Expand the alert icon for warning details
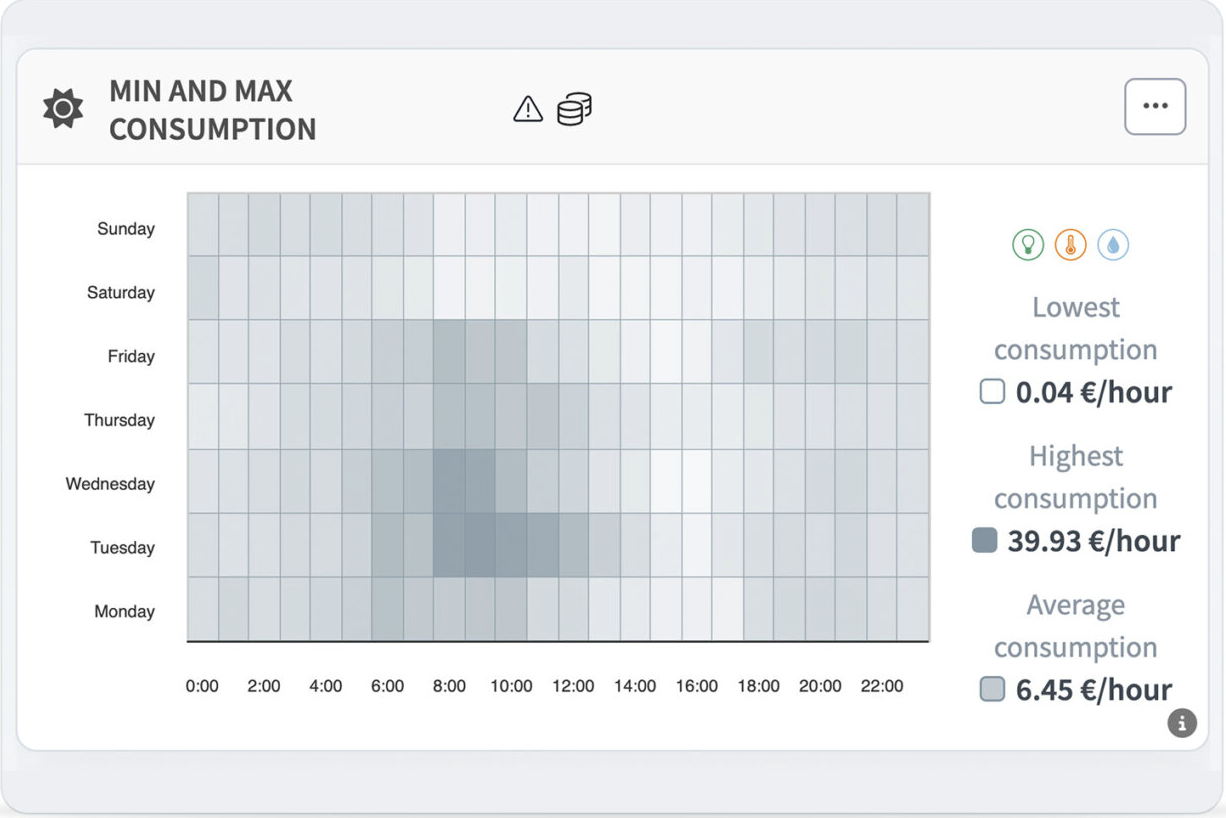Viewport: 1226px width, 818px height. [x=528, y=108]
